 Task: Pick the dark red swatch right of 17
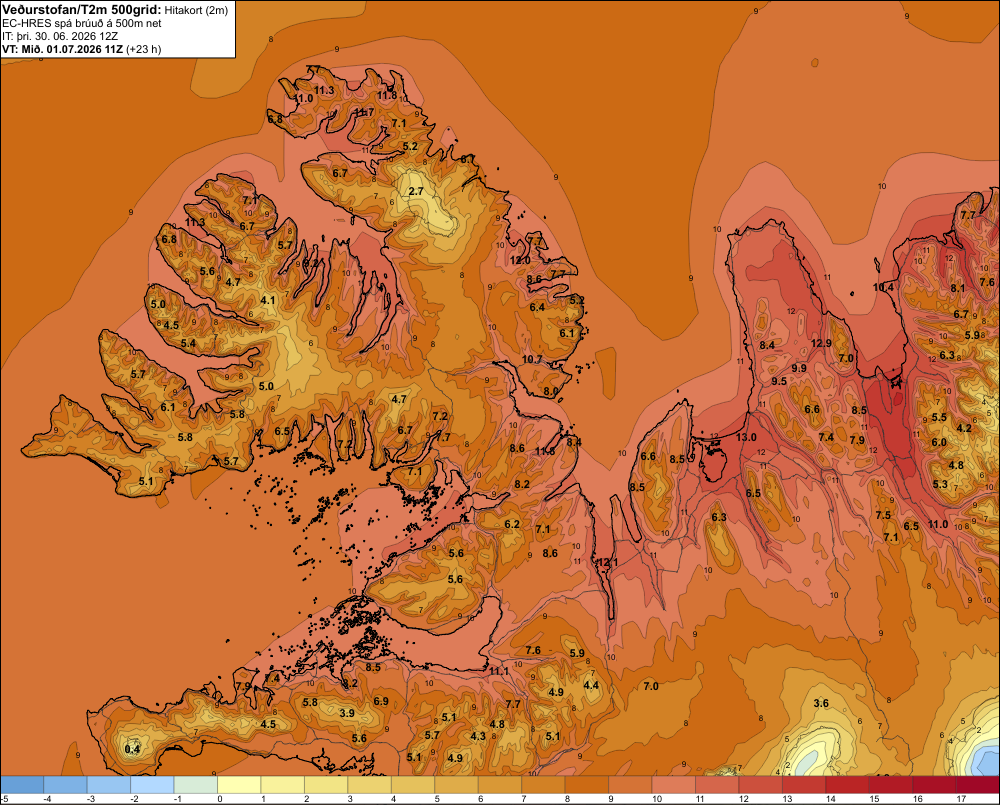[x=978, y=785]
